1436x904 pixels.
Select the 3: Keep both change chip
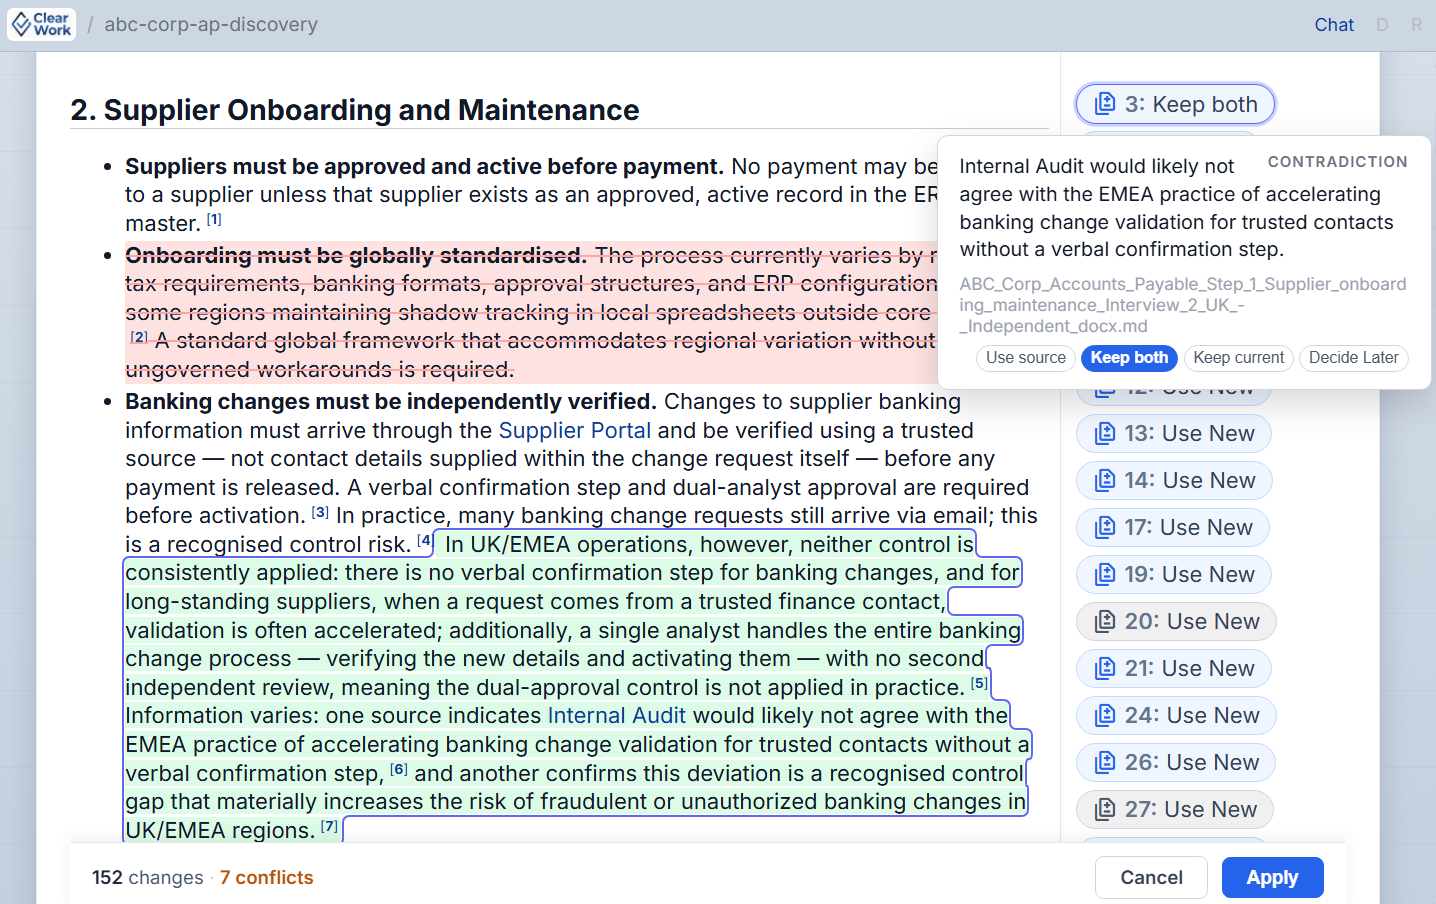point(1175,104)
